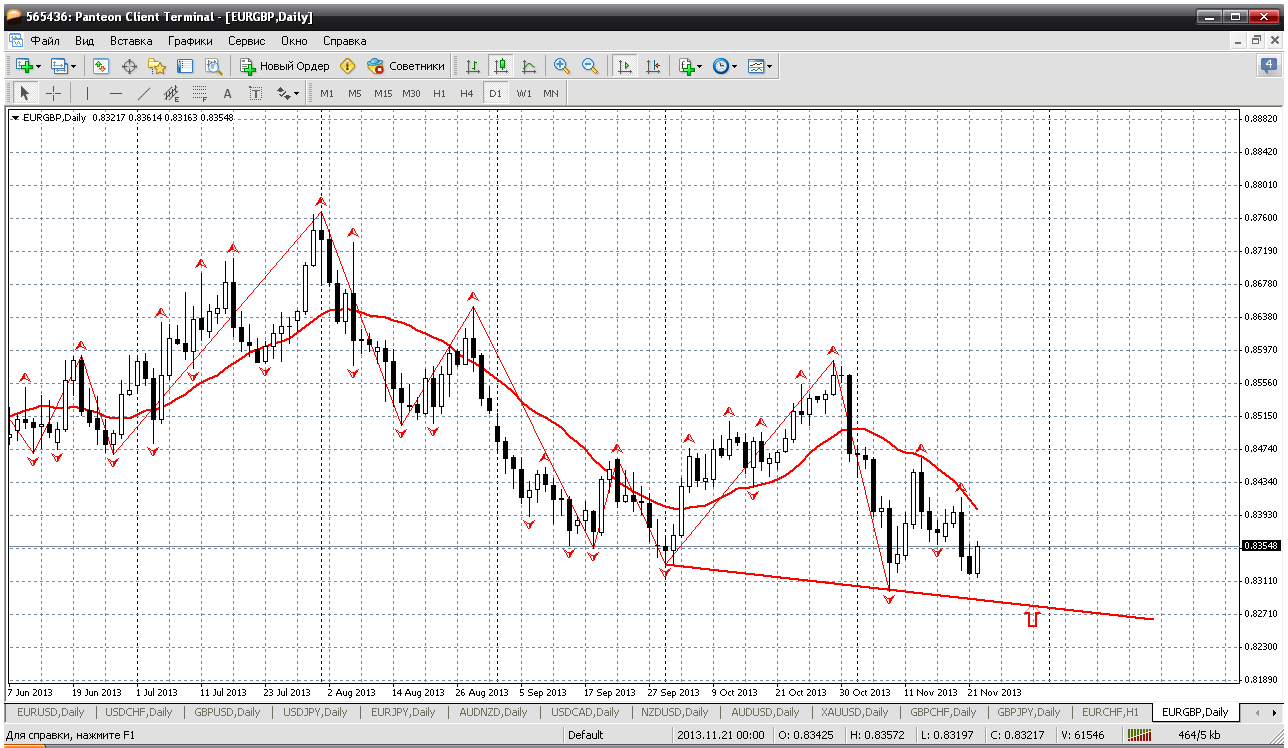Select the Fibonacci retracement tool

tap(199, 93)
